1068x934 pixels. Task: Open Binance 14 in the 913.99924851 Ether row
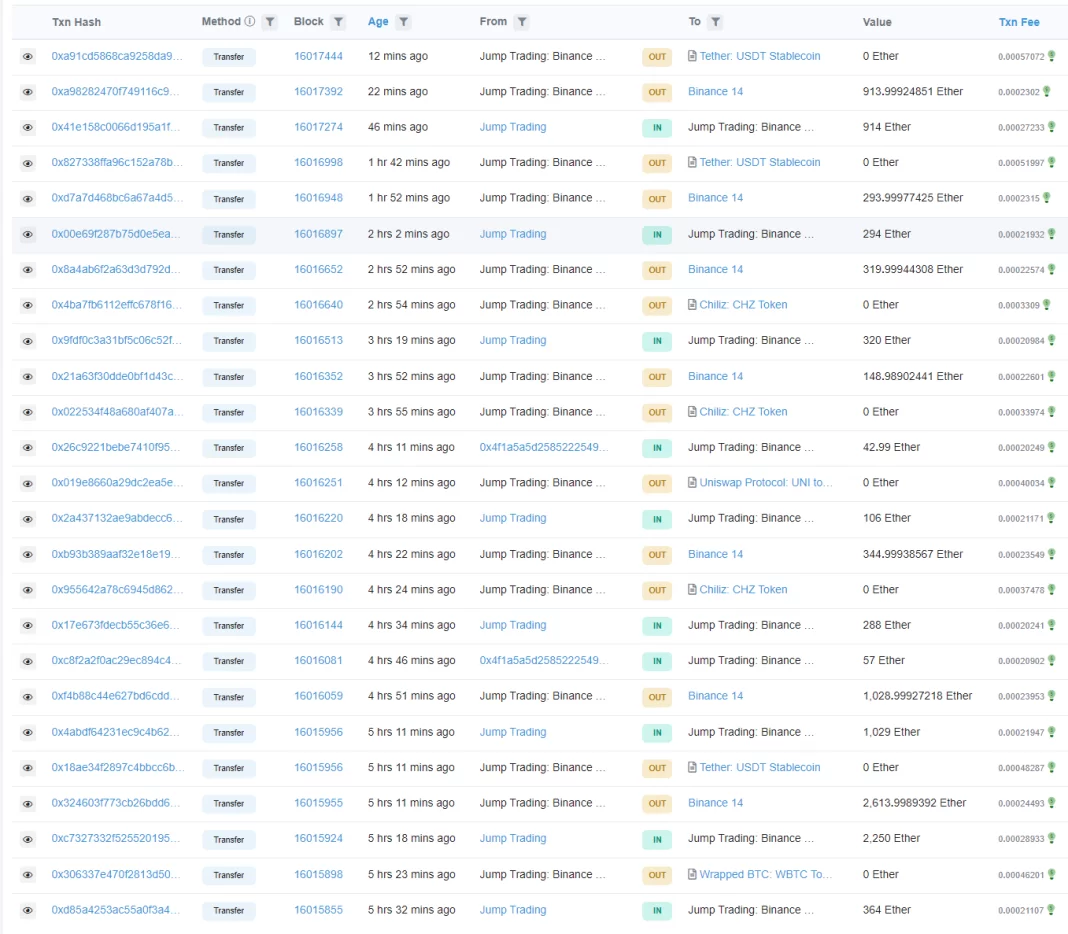(715, 92)
